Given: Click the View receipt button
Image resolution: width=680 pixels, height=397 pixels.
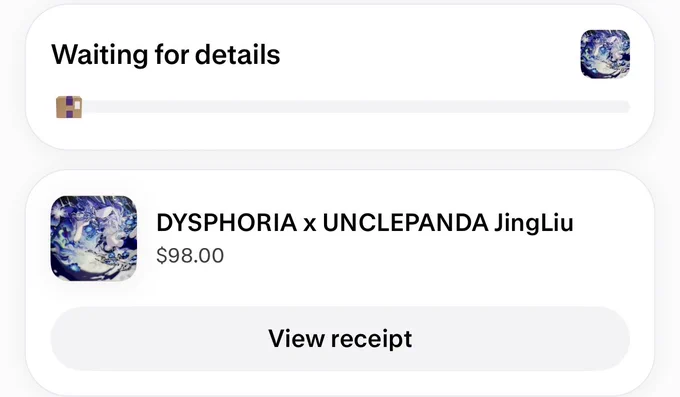Looking at the screenshot, I should 340,338.
